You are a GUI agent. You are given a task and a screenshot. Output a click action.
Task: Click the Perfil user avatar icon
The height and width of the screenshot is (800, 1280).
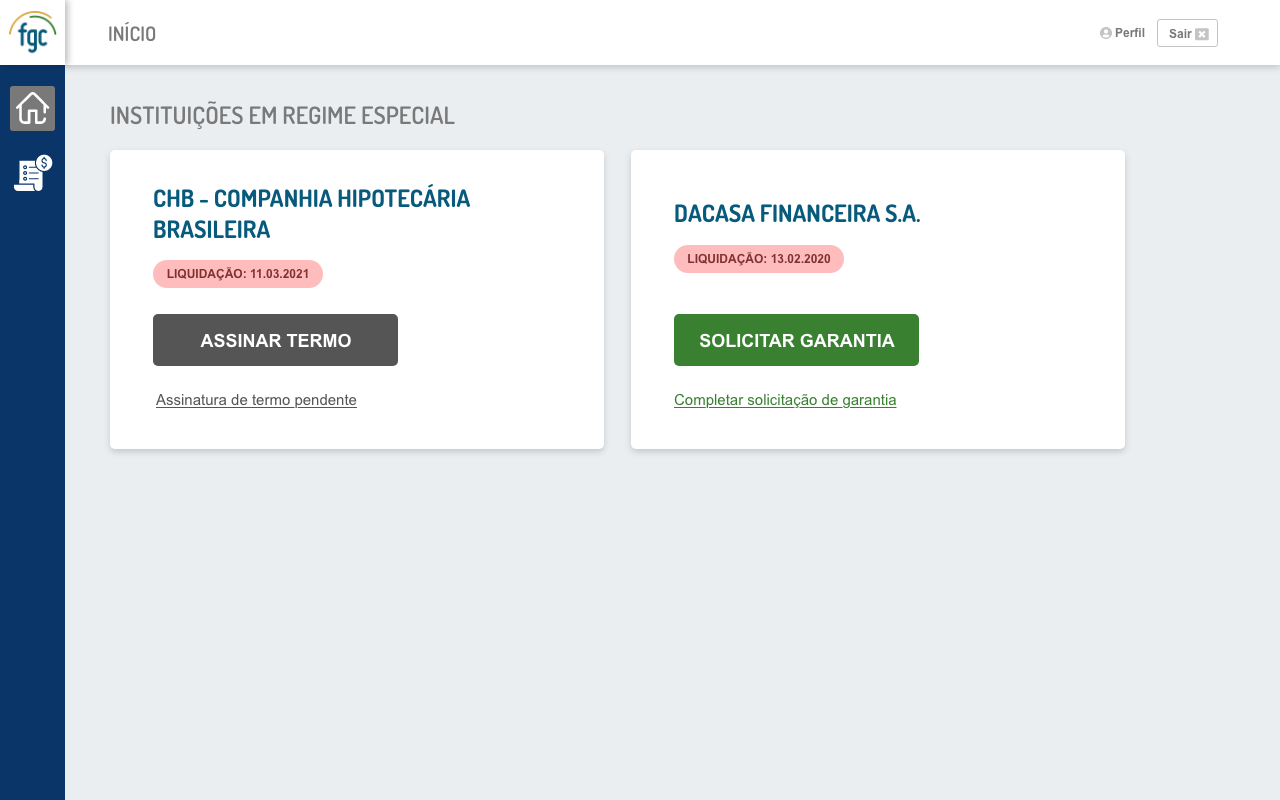[1106, 33]
